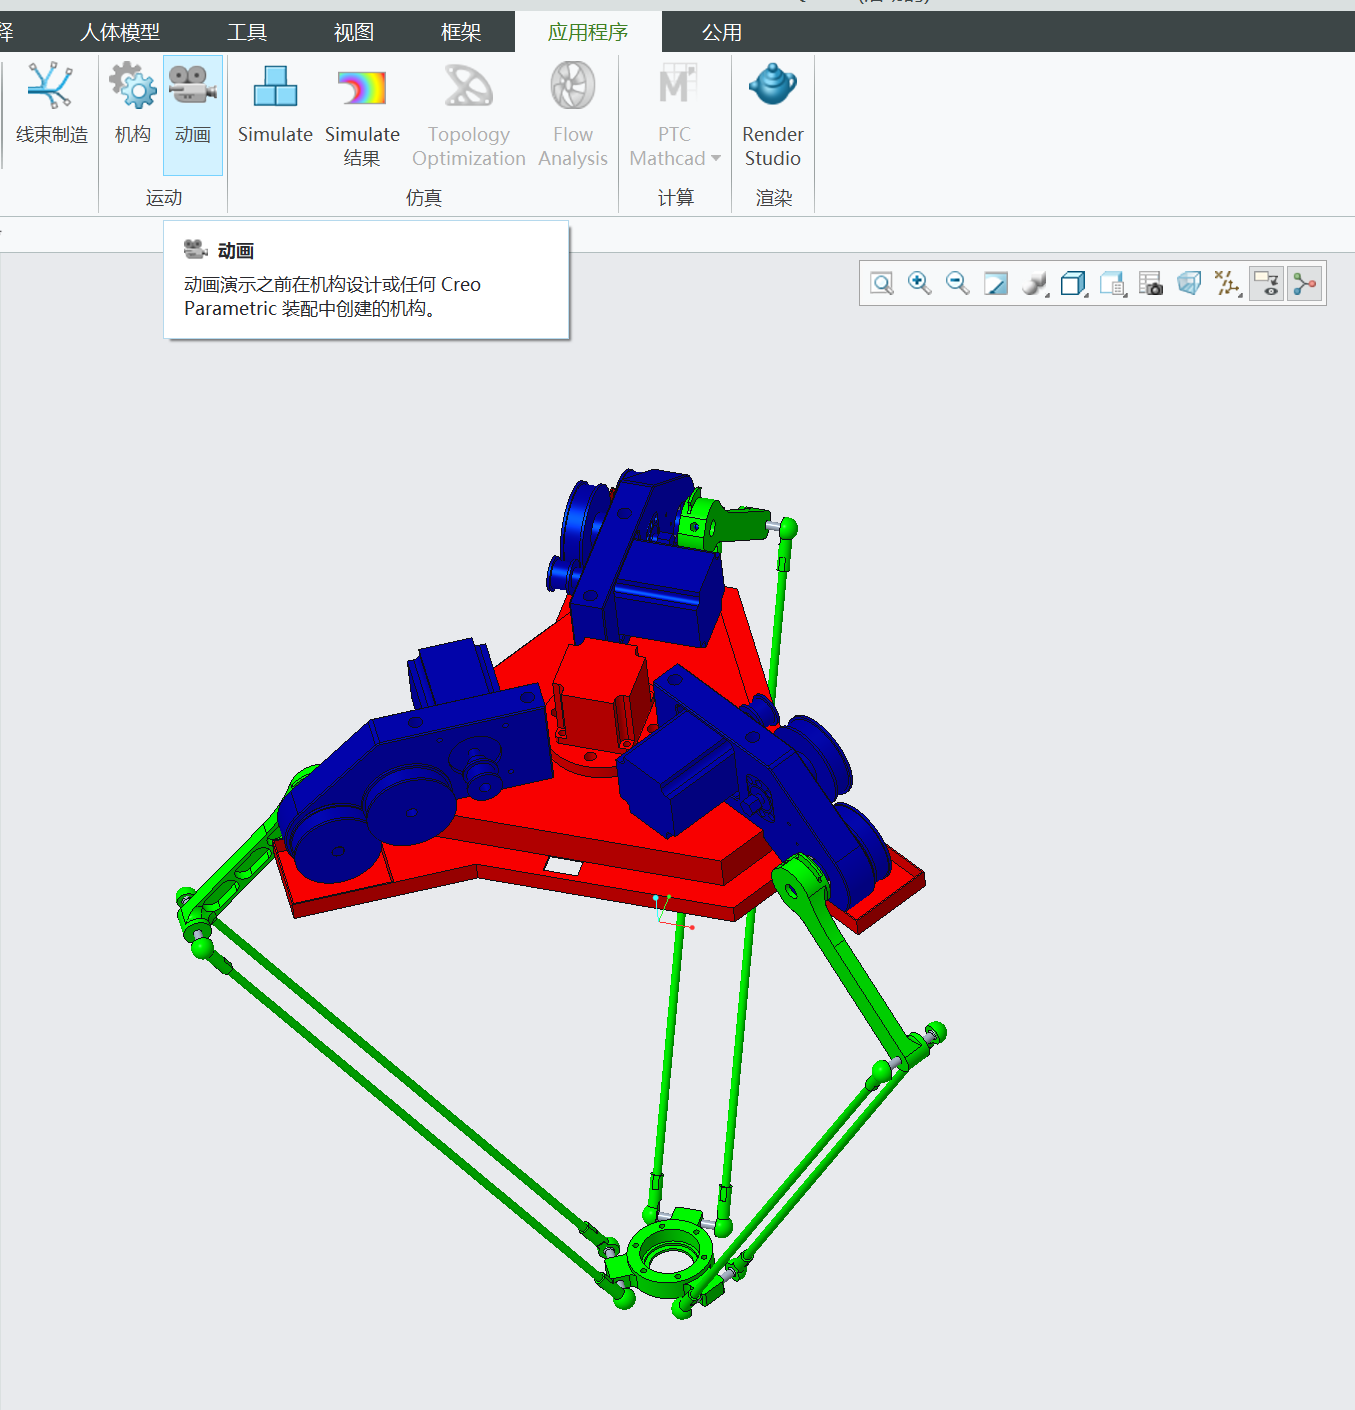Toggle annotation display eye button
The image size is (1355, 1410).
tap(1266, 284)
